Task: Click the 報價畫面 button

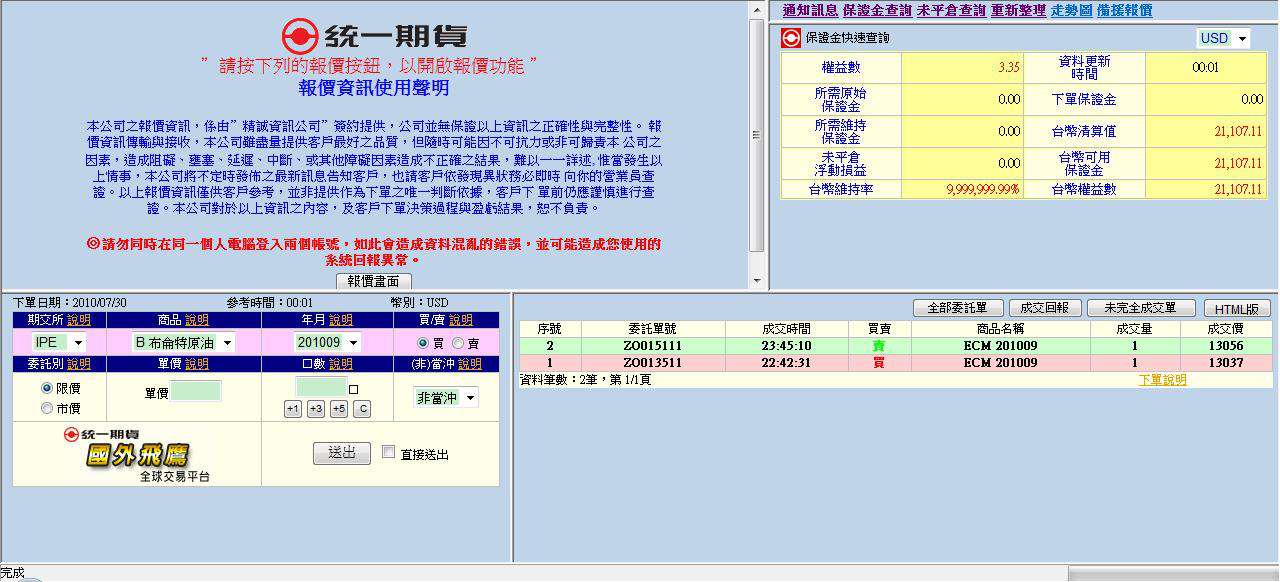Action: [x=373, y=281]
